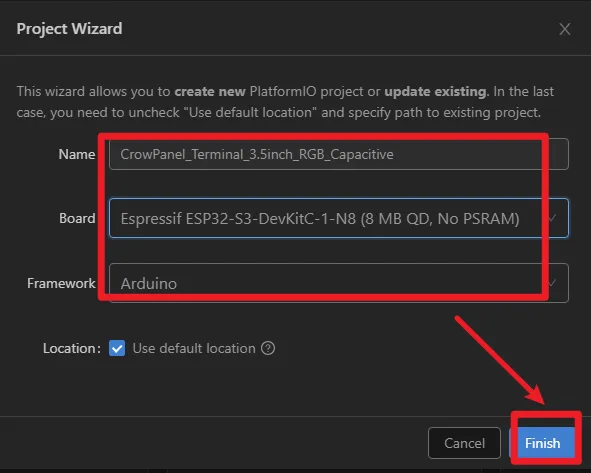
Task: Open the Espressif ESP32-S3-DevKitC board combo box
Action: (338, 218)
